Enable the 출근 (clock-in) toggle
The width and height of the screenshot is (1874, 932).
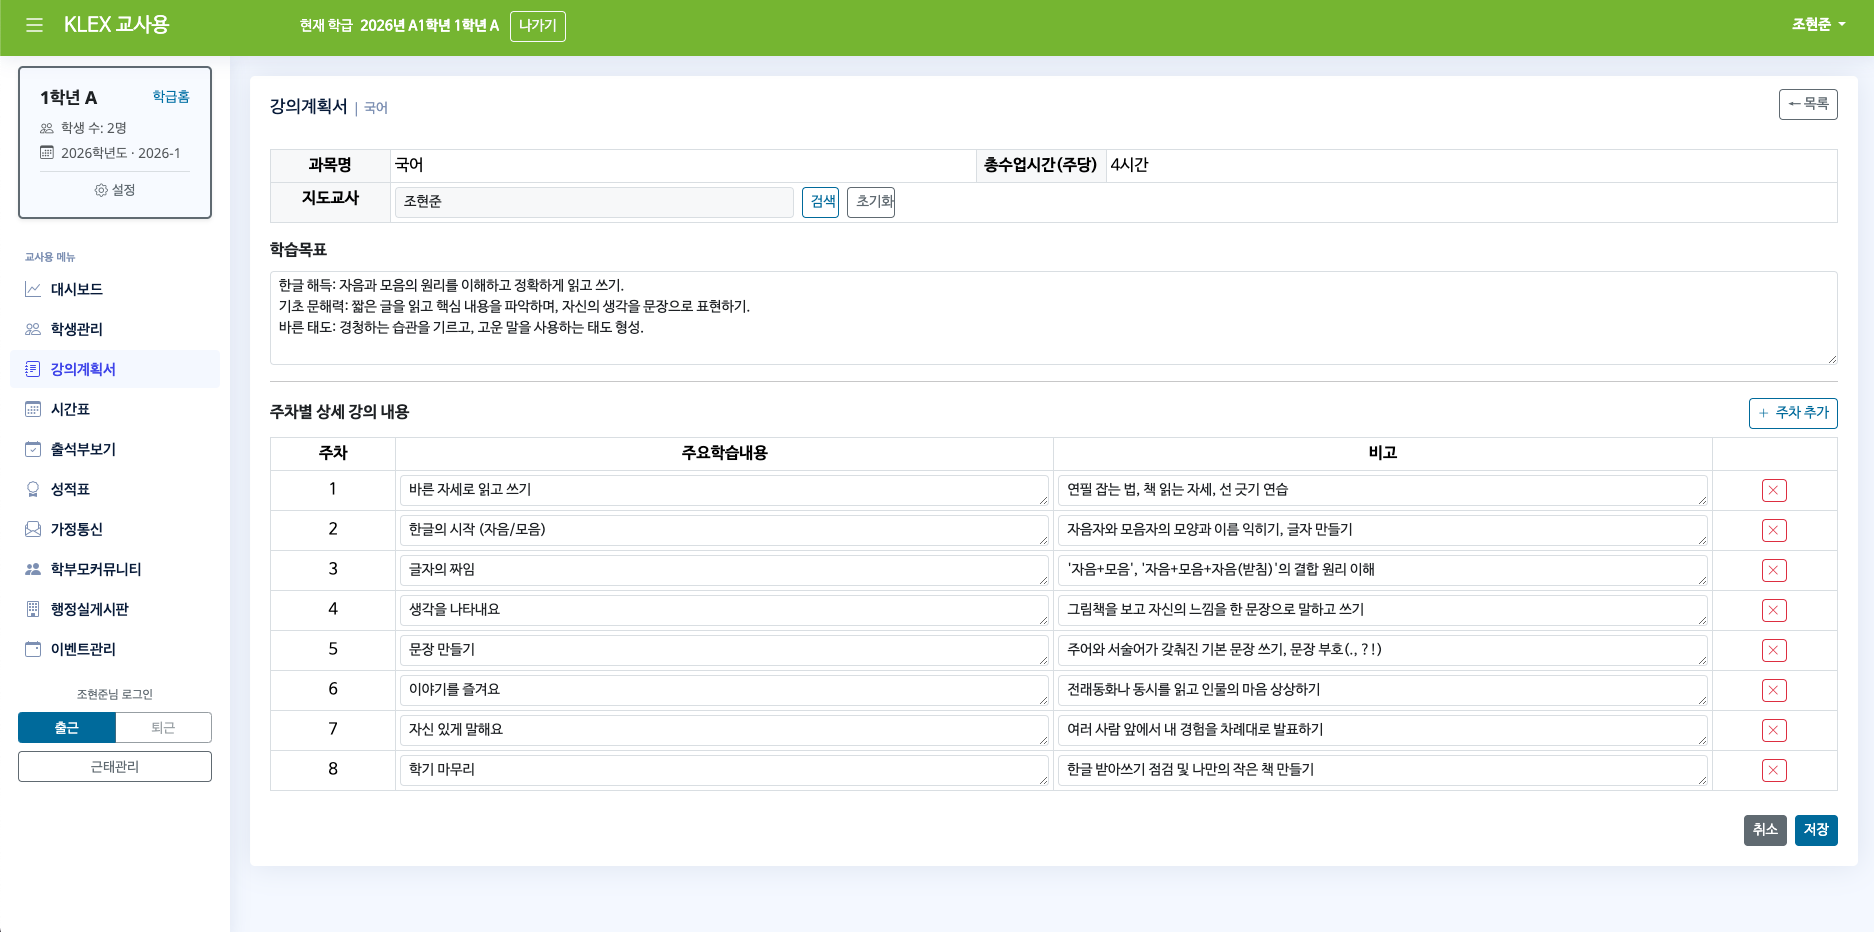66,727
